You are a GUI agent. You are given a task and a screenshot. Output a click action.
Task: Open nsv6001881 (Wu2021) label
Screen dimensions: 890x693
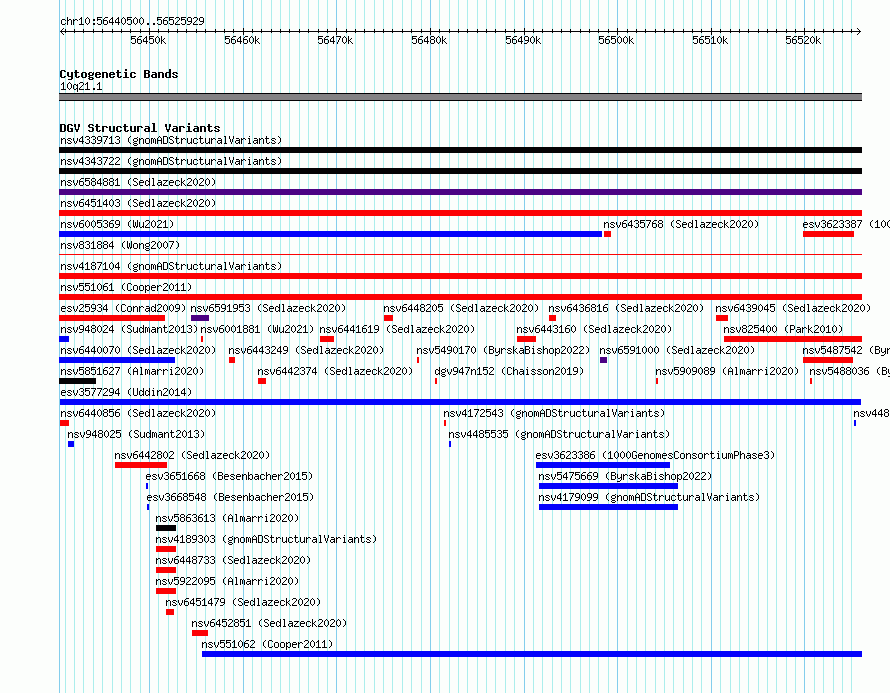tap(257, 329)
